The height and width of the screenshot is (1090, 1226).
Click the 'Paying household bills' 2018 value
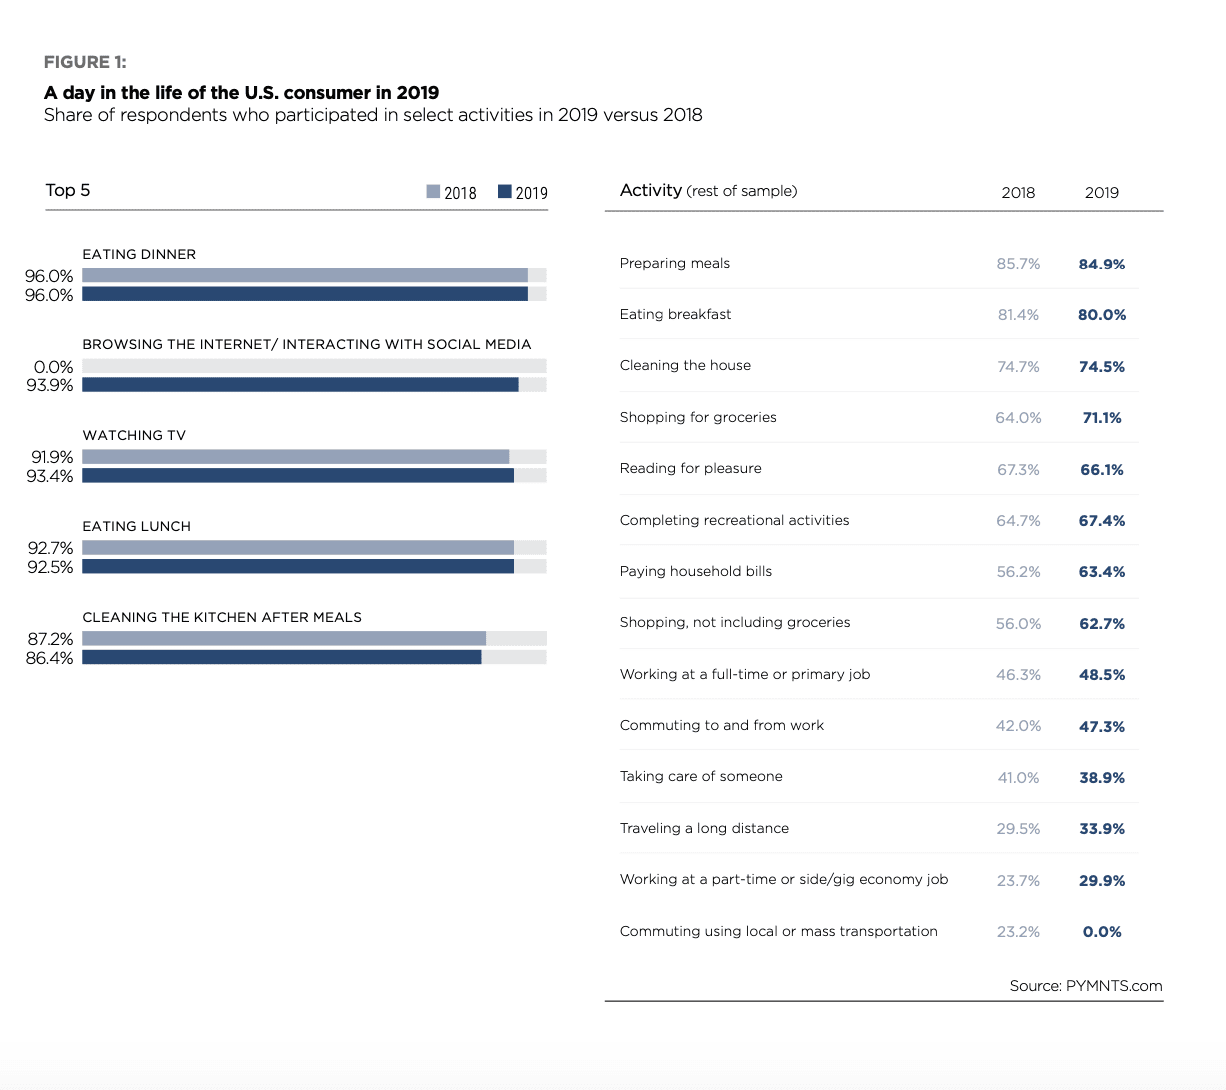[1018, 572]
